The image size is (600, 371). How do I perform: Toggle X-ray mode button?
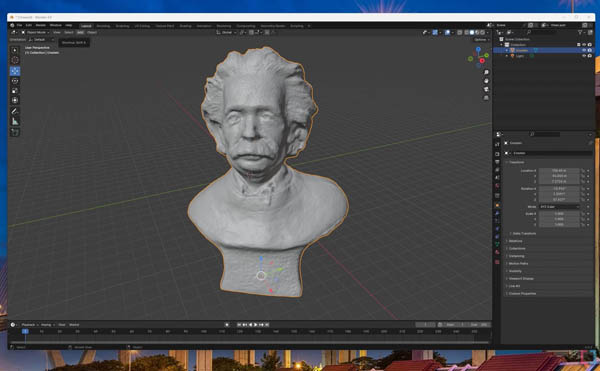click(460, 33)
